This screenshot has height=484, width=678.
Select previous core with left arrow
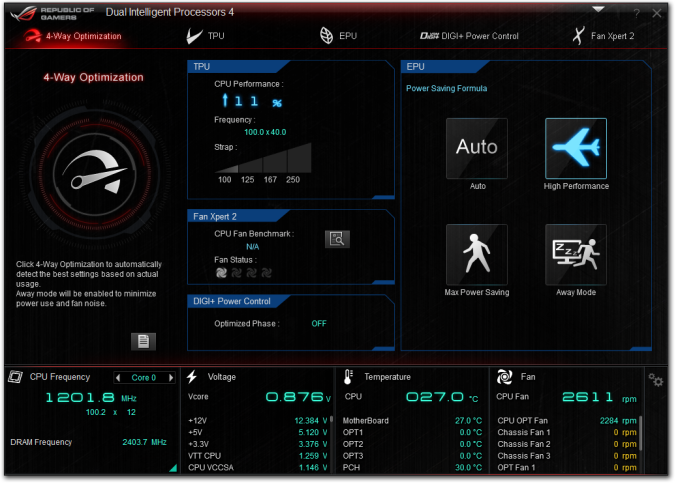[118, 378]
